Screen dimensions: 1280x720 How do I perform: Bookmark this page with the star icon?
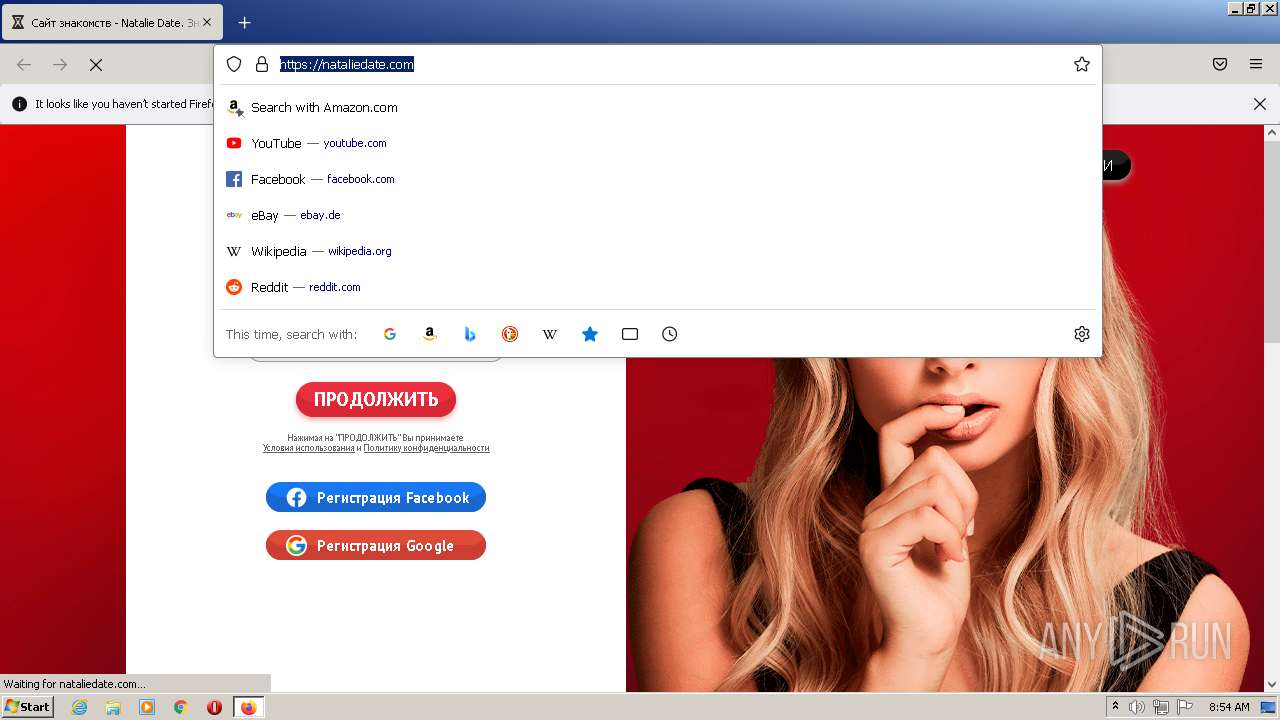pyautogui.click(x=1082, y=64)
